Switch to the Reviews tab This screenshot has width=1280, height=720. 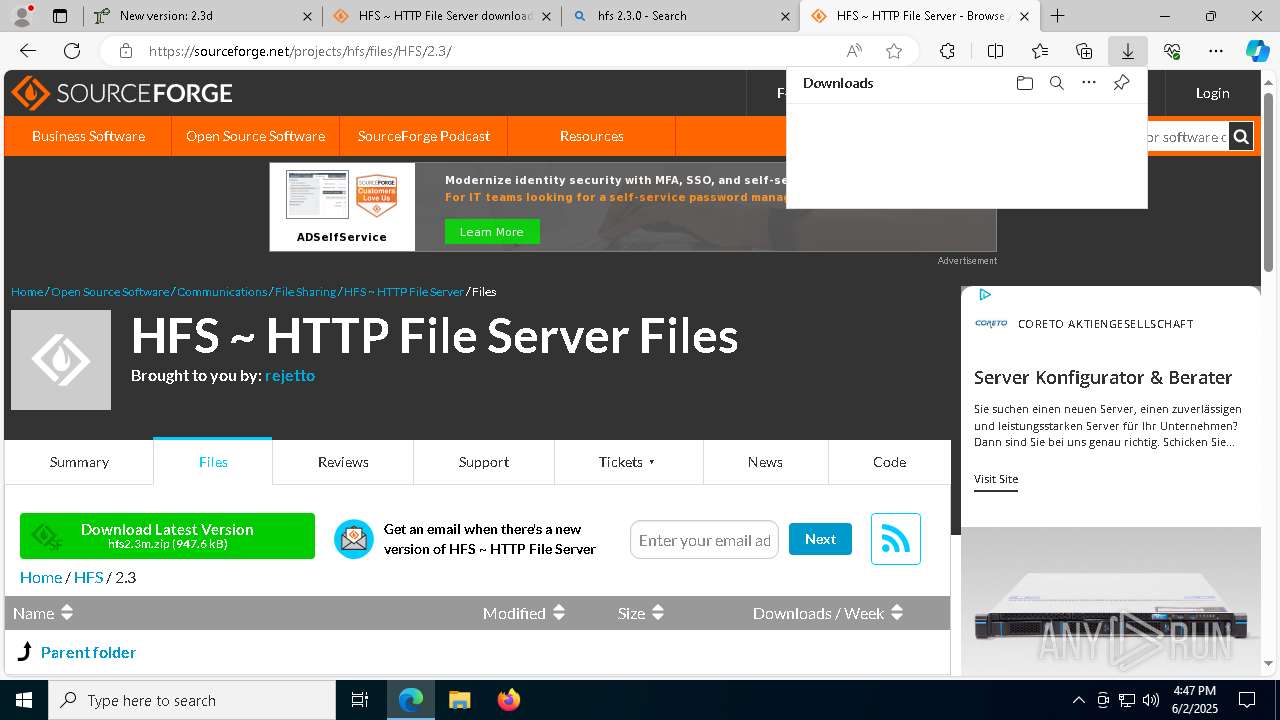343,462
